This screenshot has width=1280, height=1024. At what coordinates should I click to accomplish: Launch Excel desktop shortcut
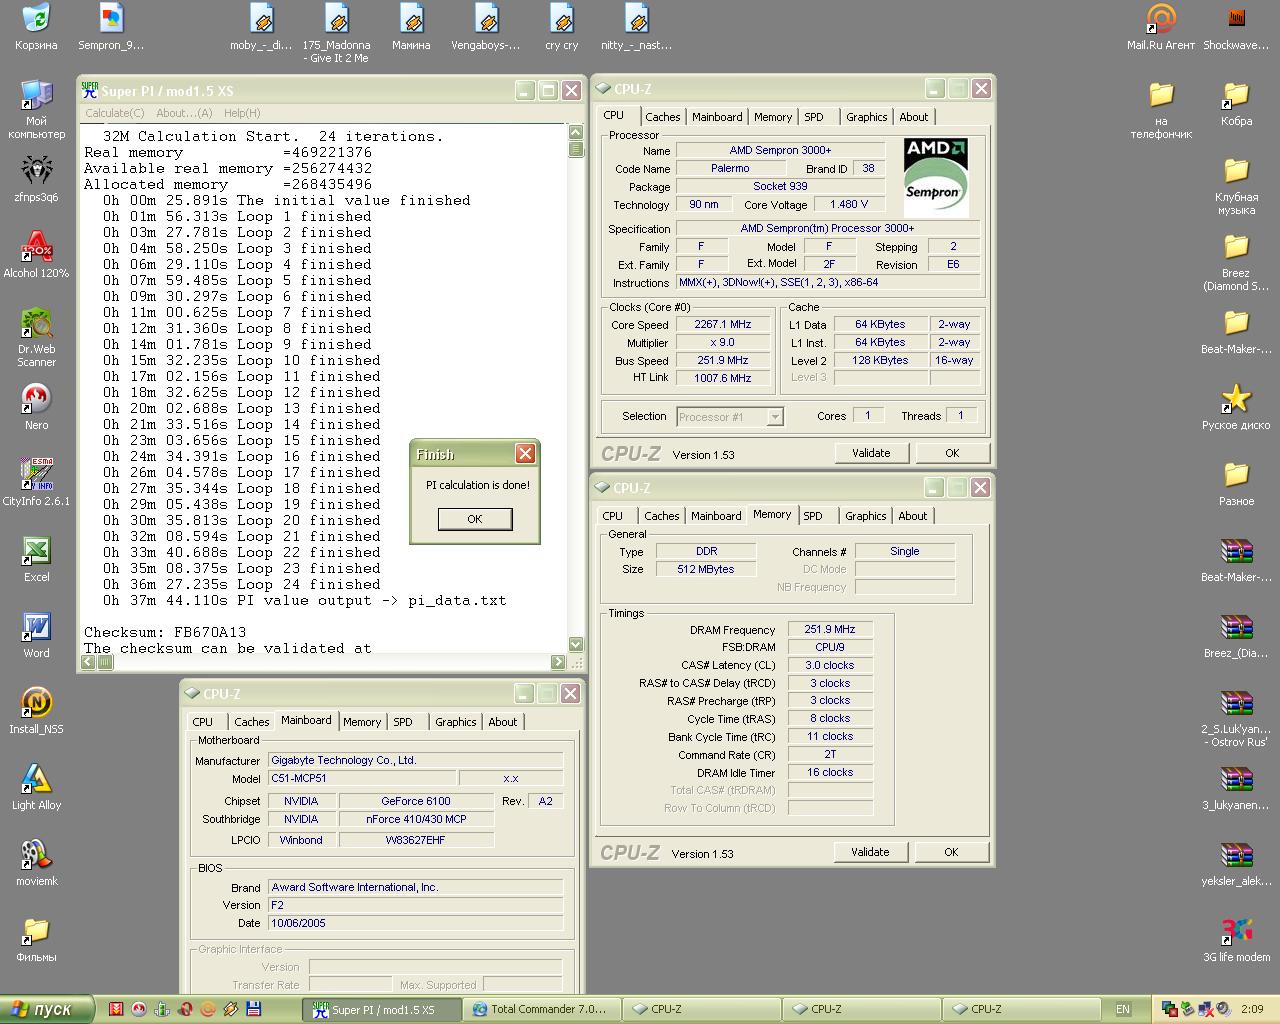pyautogui.click(x=36, y=559)
